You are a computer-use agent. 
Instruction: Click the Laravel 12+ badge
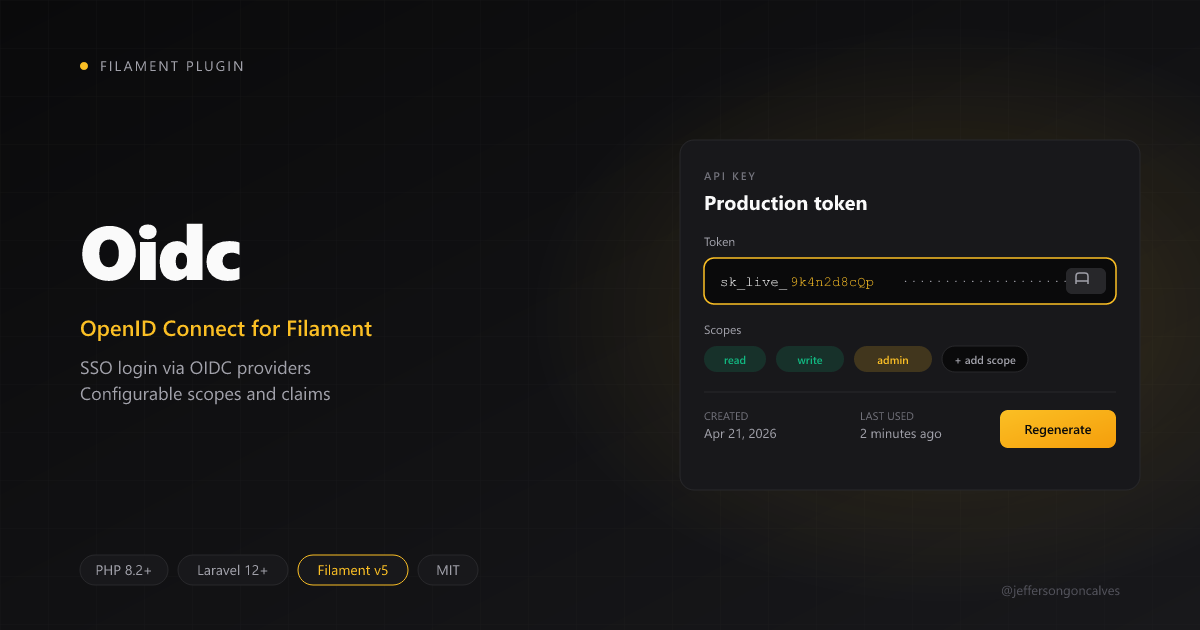click(232, 570)
